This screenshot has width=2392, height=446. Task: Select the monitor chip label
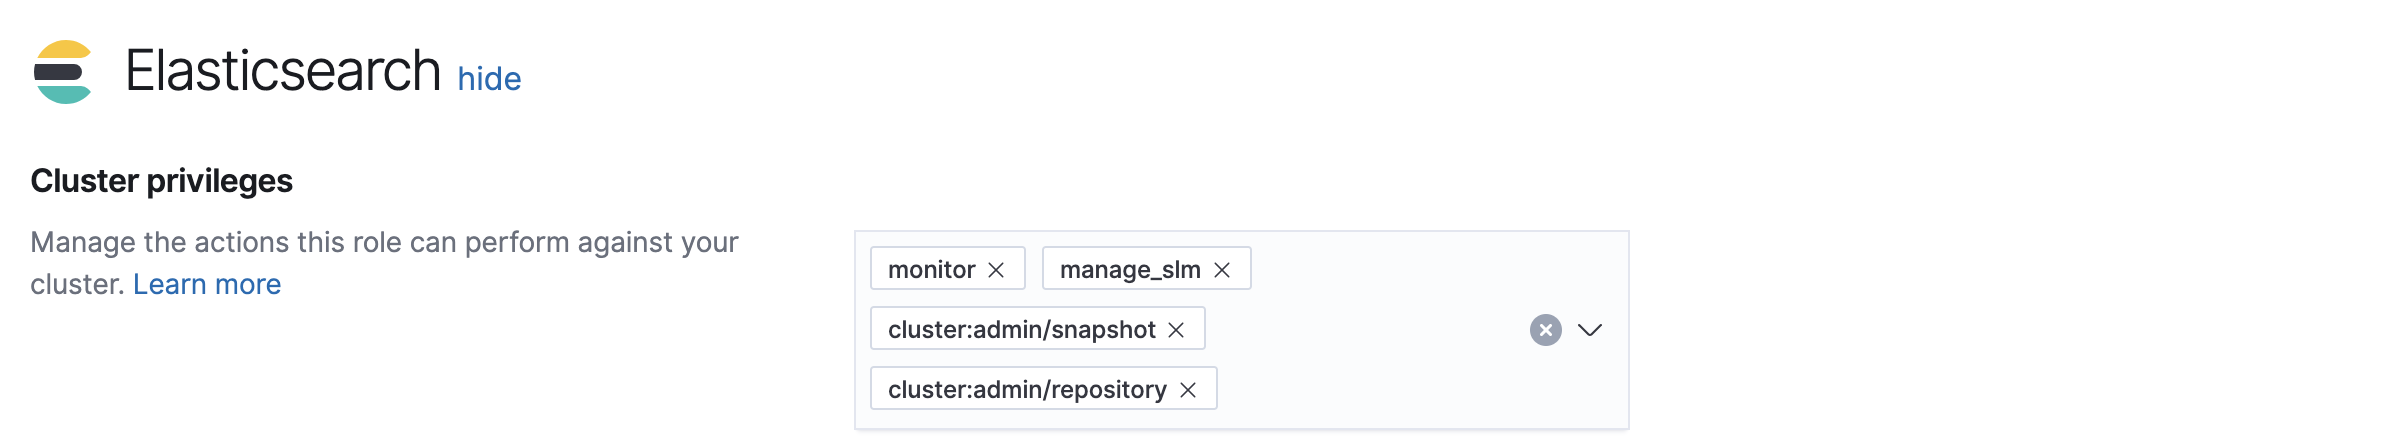[x=931, y=270]
